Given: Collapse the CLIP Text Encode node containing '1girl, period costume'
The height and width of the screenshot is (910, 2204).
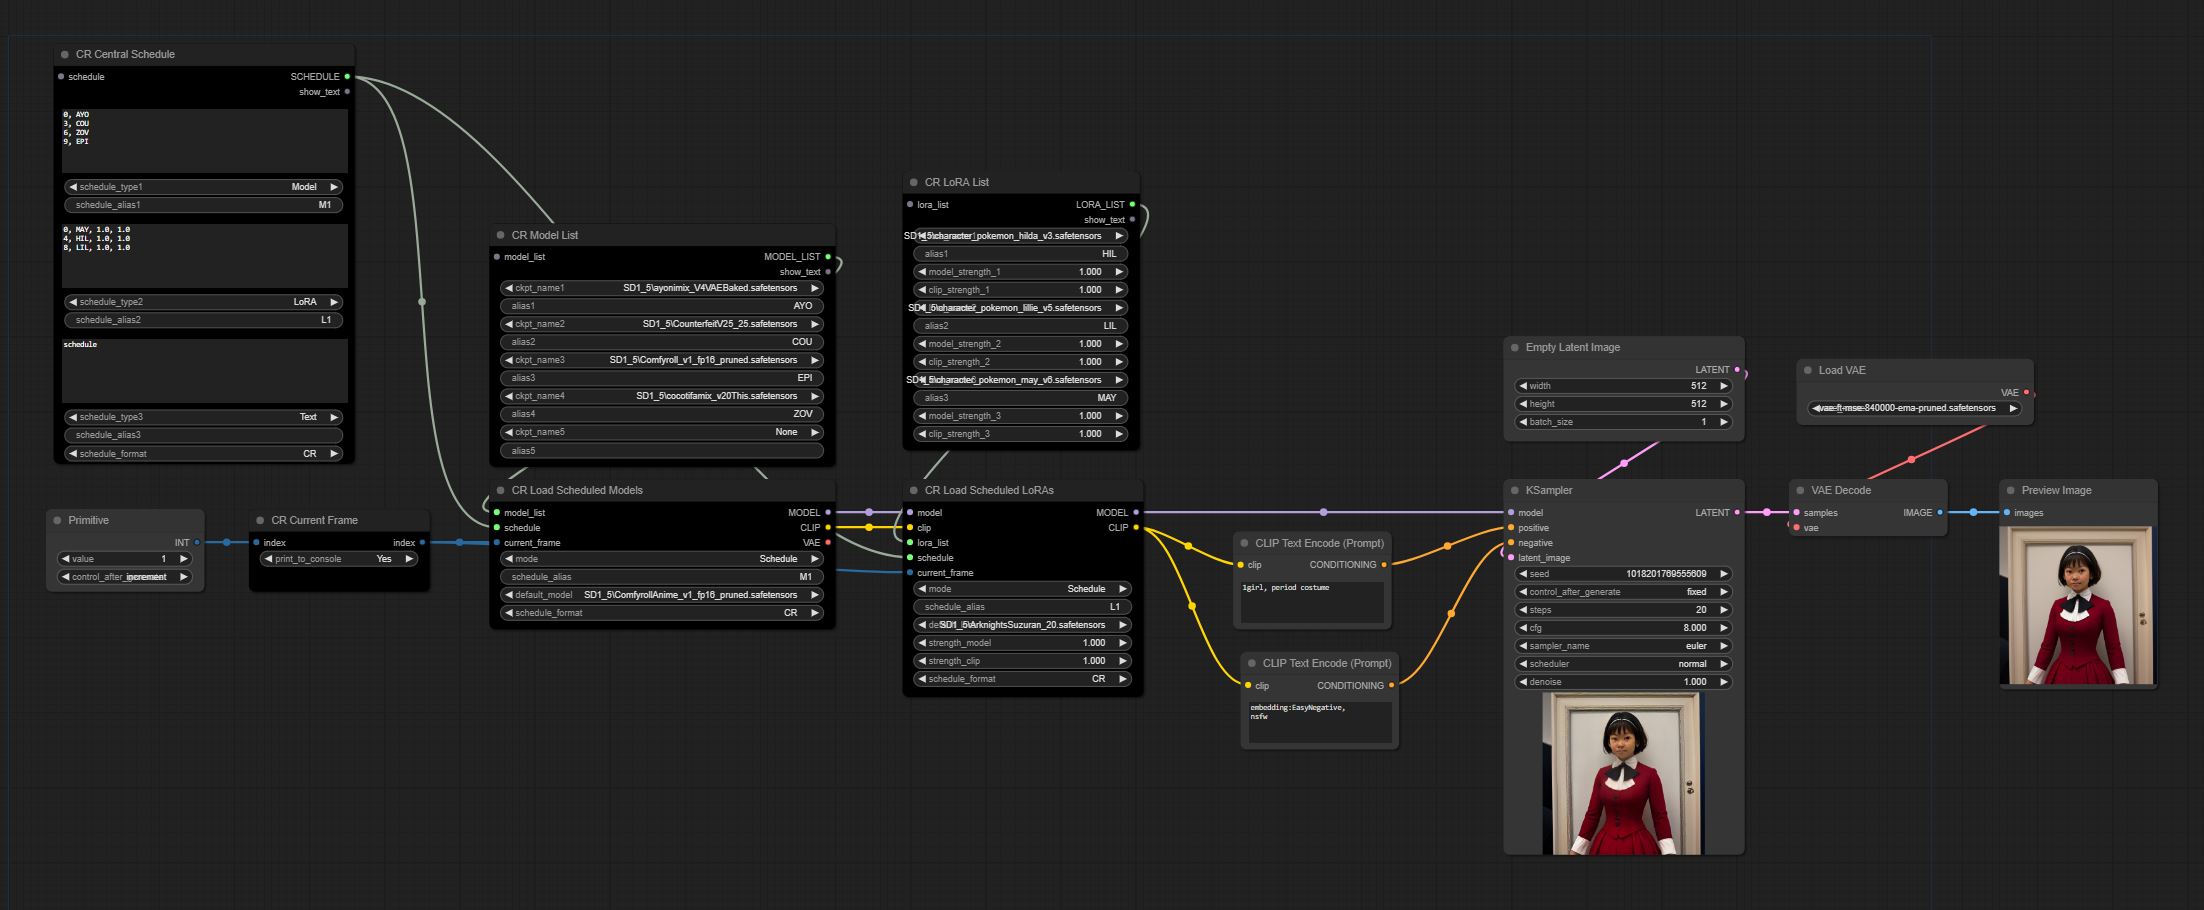Looking at the screenshot, I should pos(1245,544).
